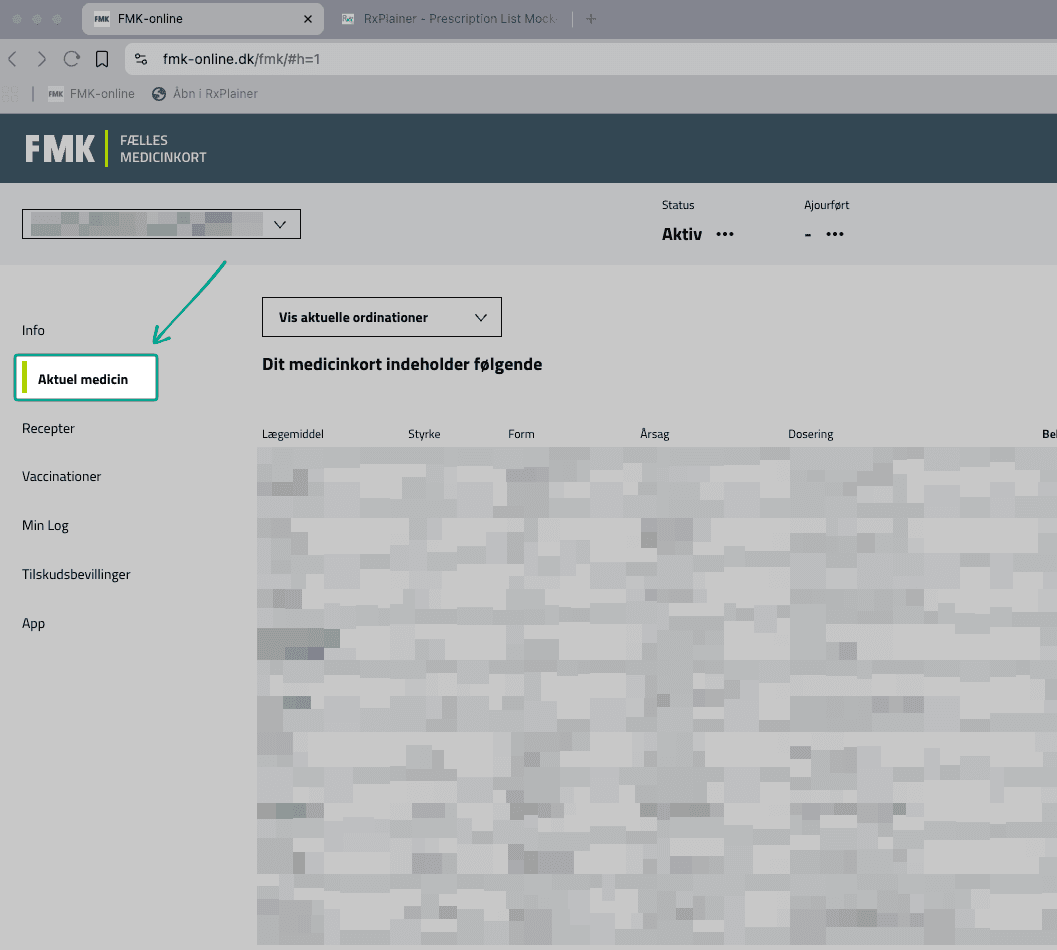Click the chevron on the Vis aktuelle ordinationer filter

coord(479,316)
